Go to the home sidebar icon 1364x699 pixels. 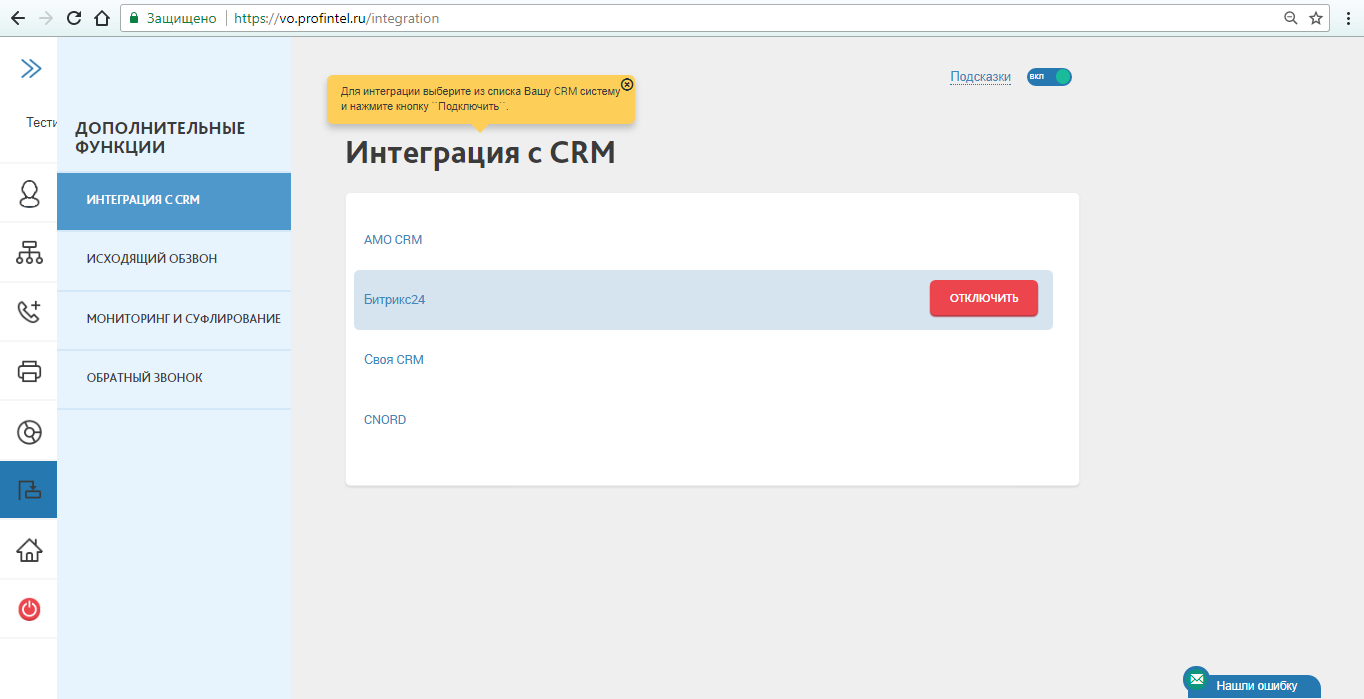tap(29, 549)
